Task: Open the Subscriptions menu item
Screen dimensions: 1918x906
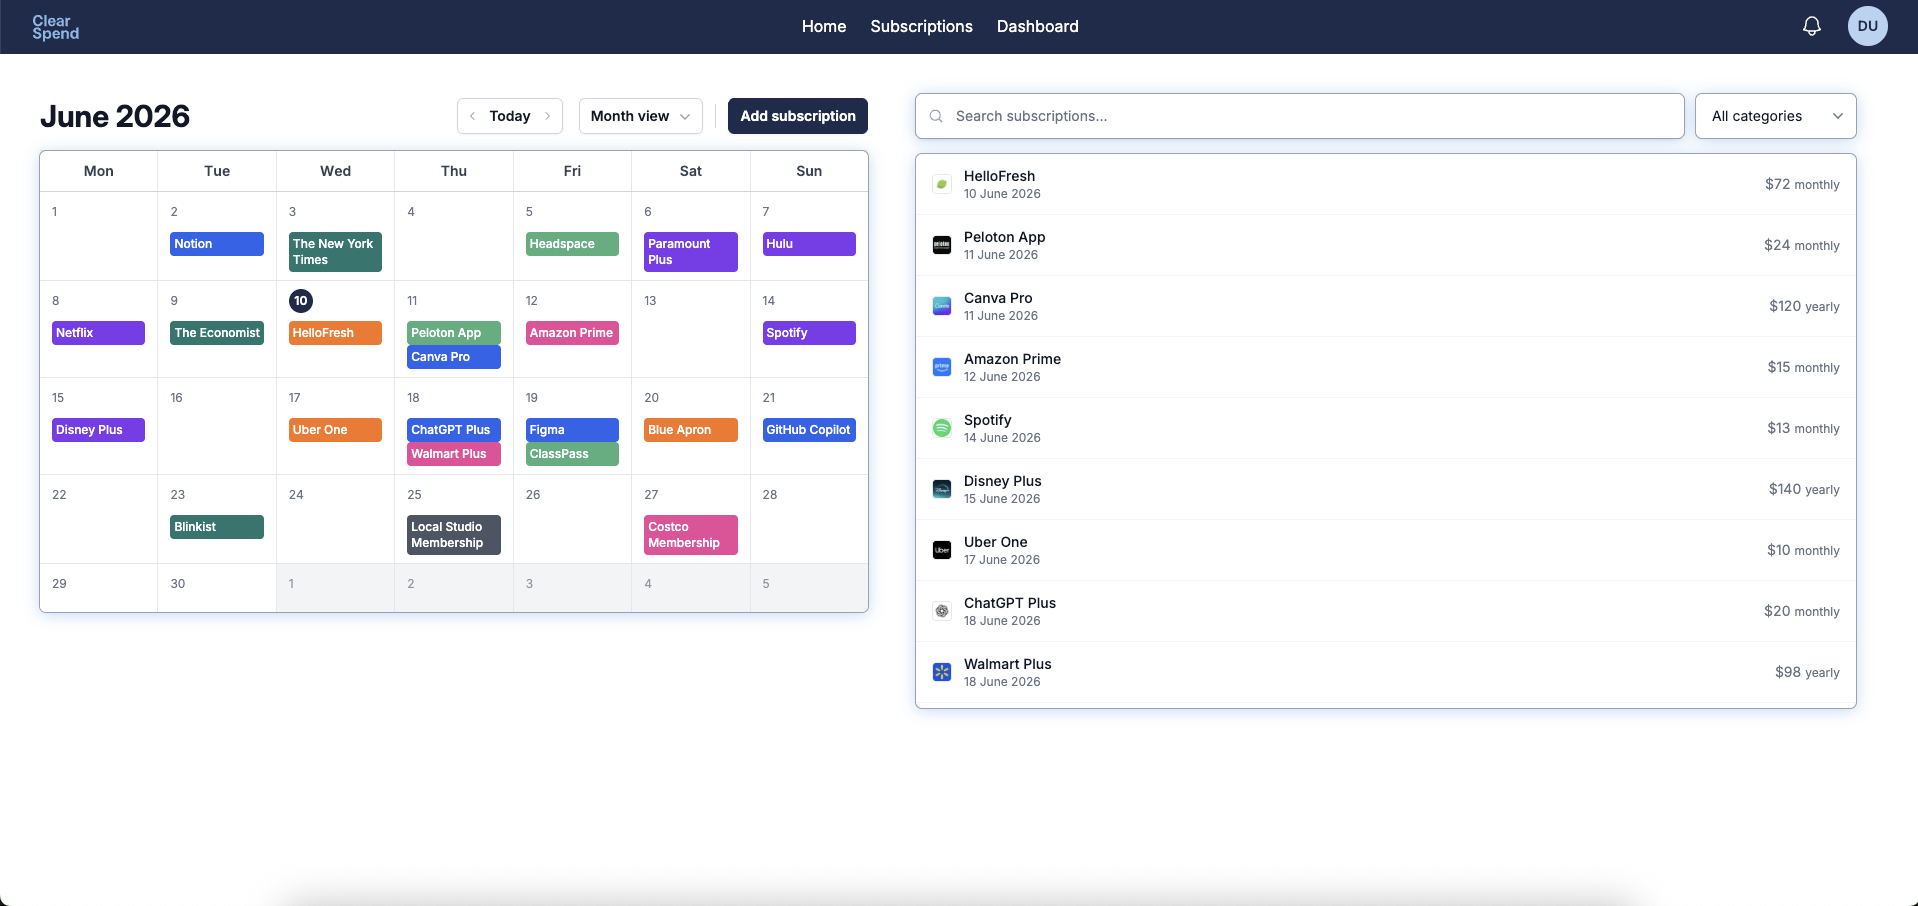Action: [x=921, y=26]
